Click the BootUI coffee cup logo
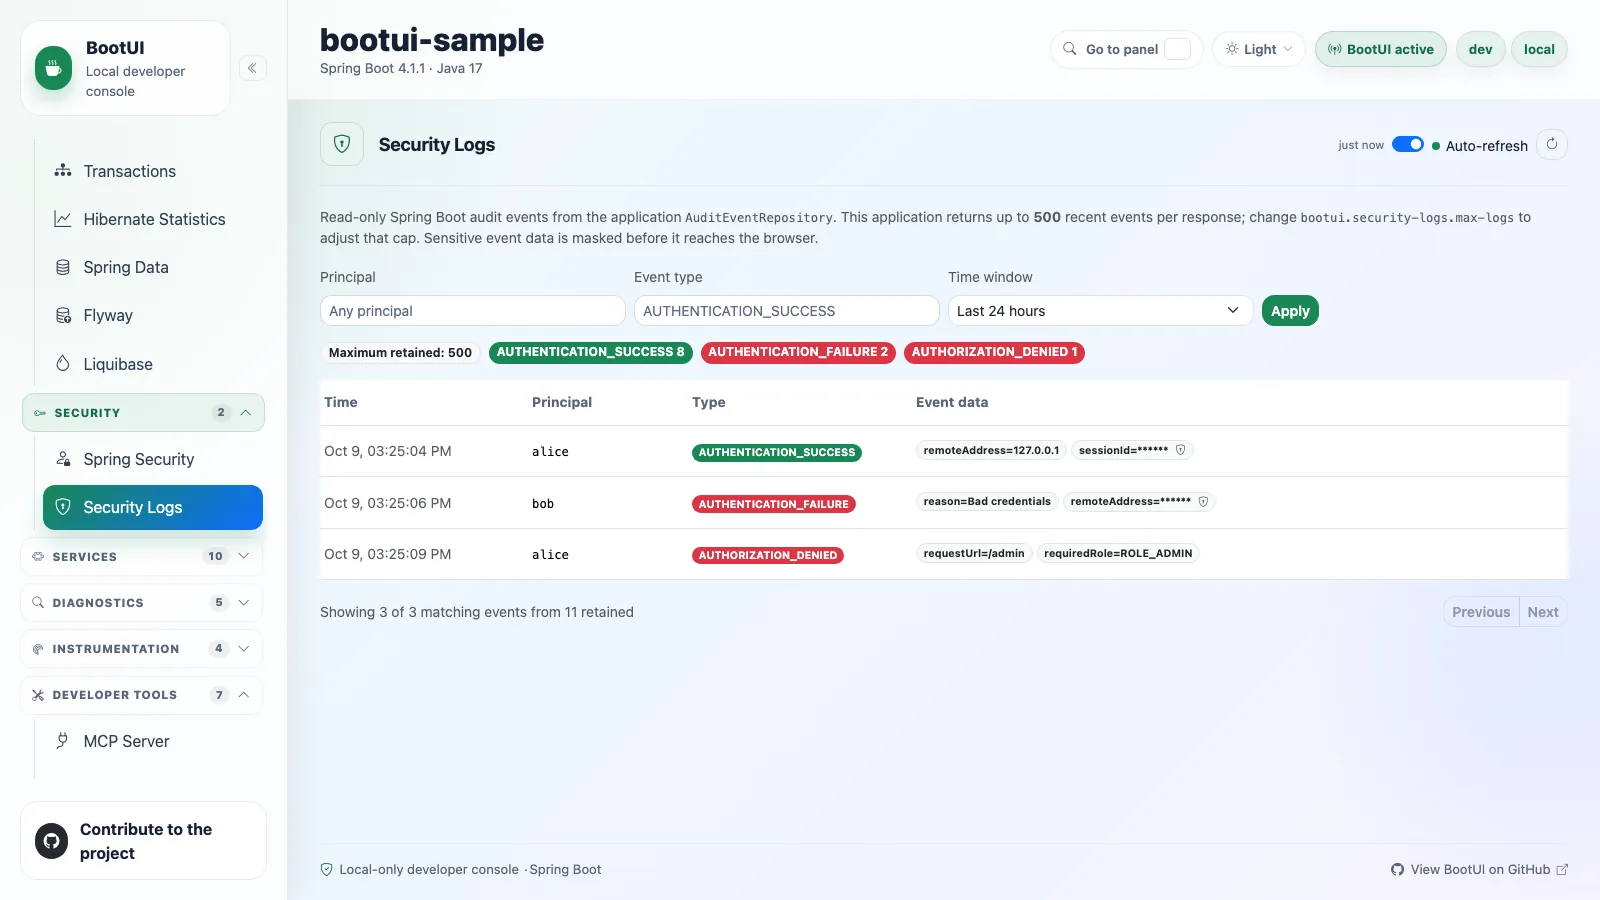The image size is (1600, 900). point(54,69)
